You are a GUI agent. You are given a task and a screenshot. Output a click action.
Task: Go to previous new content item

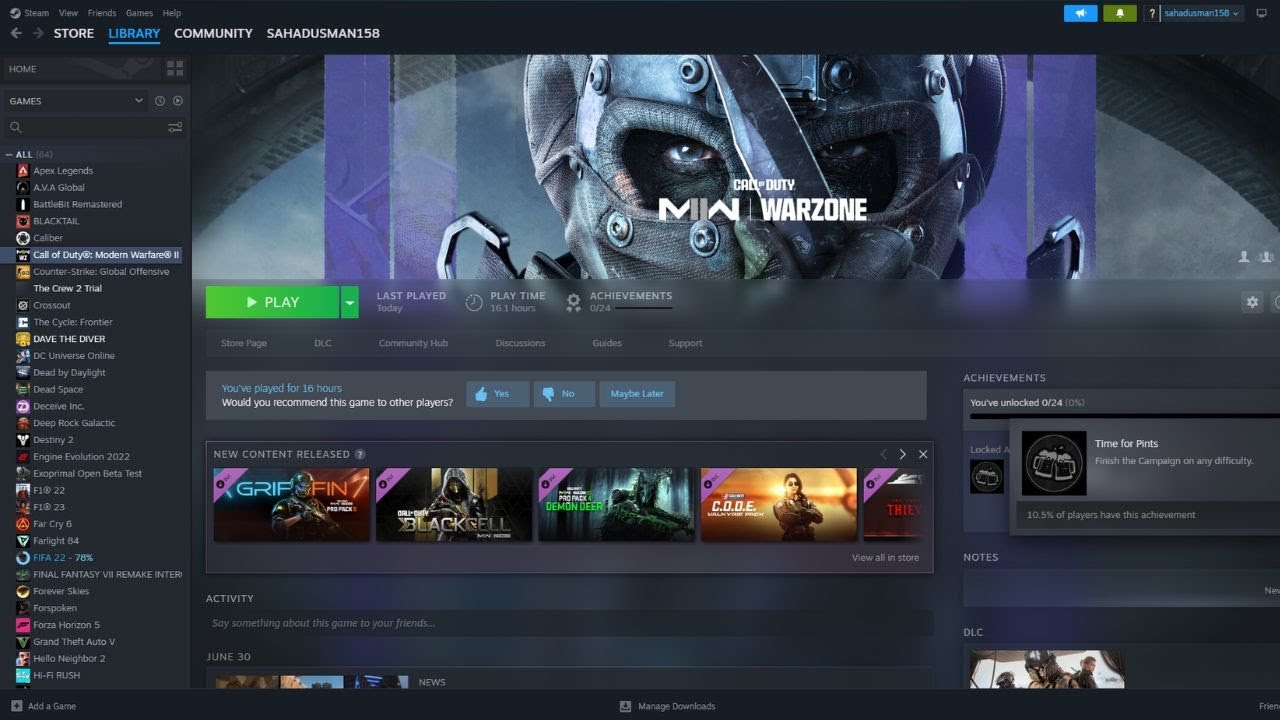click(x=883, y=454)
